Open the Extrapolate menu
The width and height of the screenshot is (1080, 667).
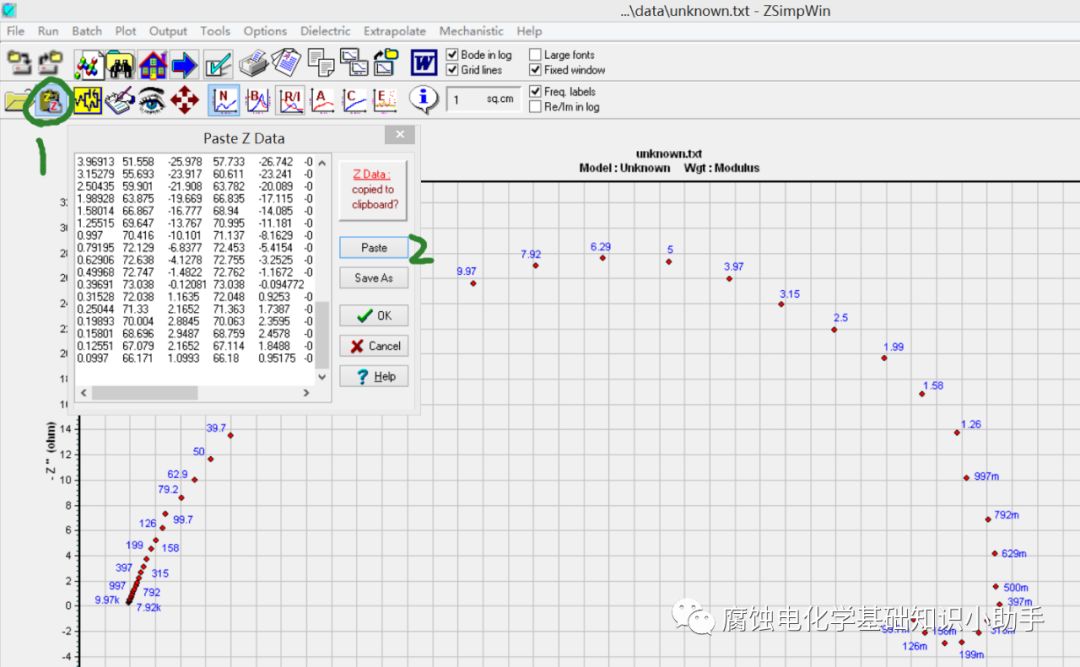394,31
